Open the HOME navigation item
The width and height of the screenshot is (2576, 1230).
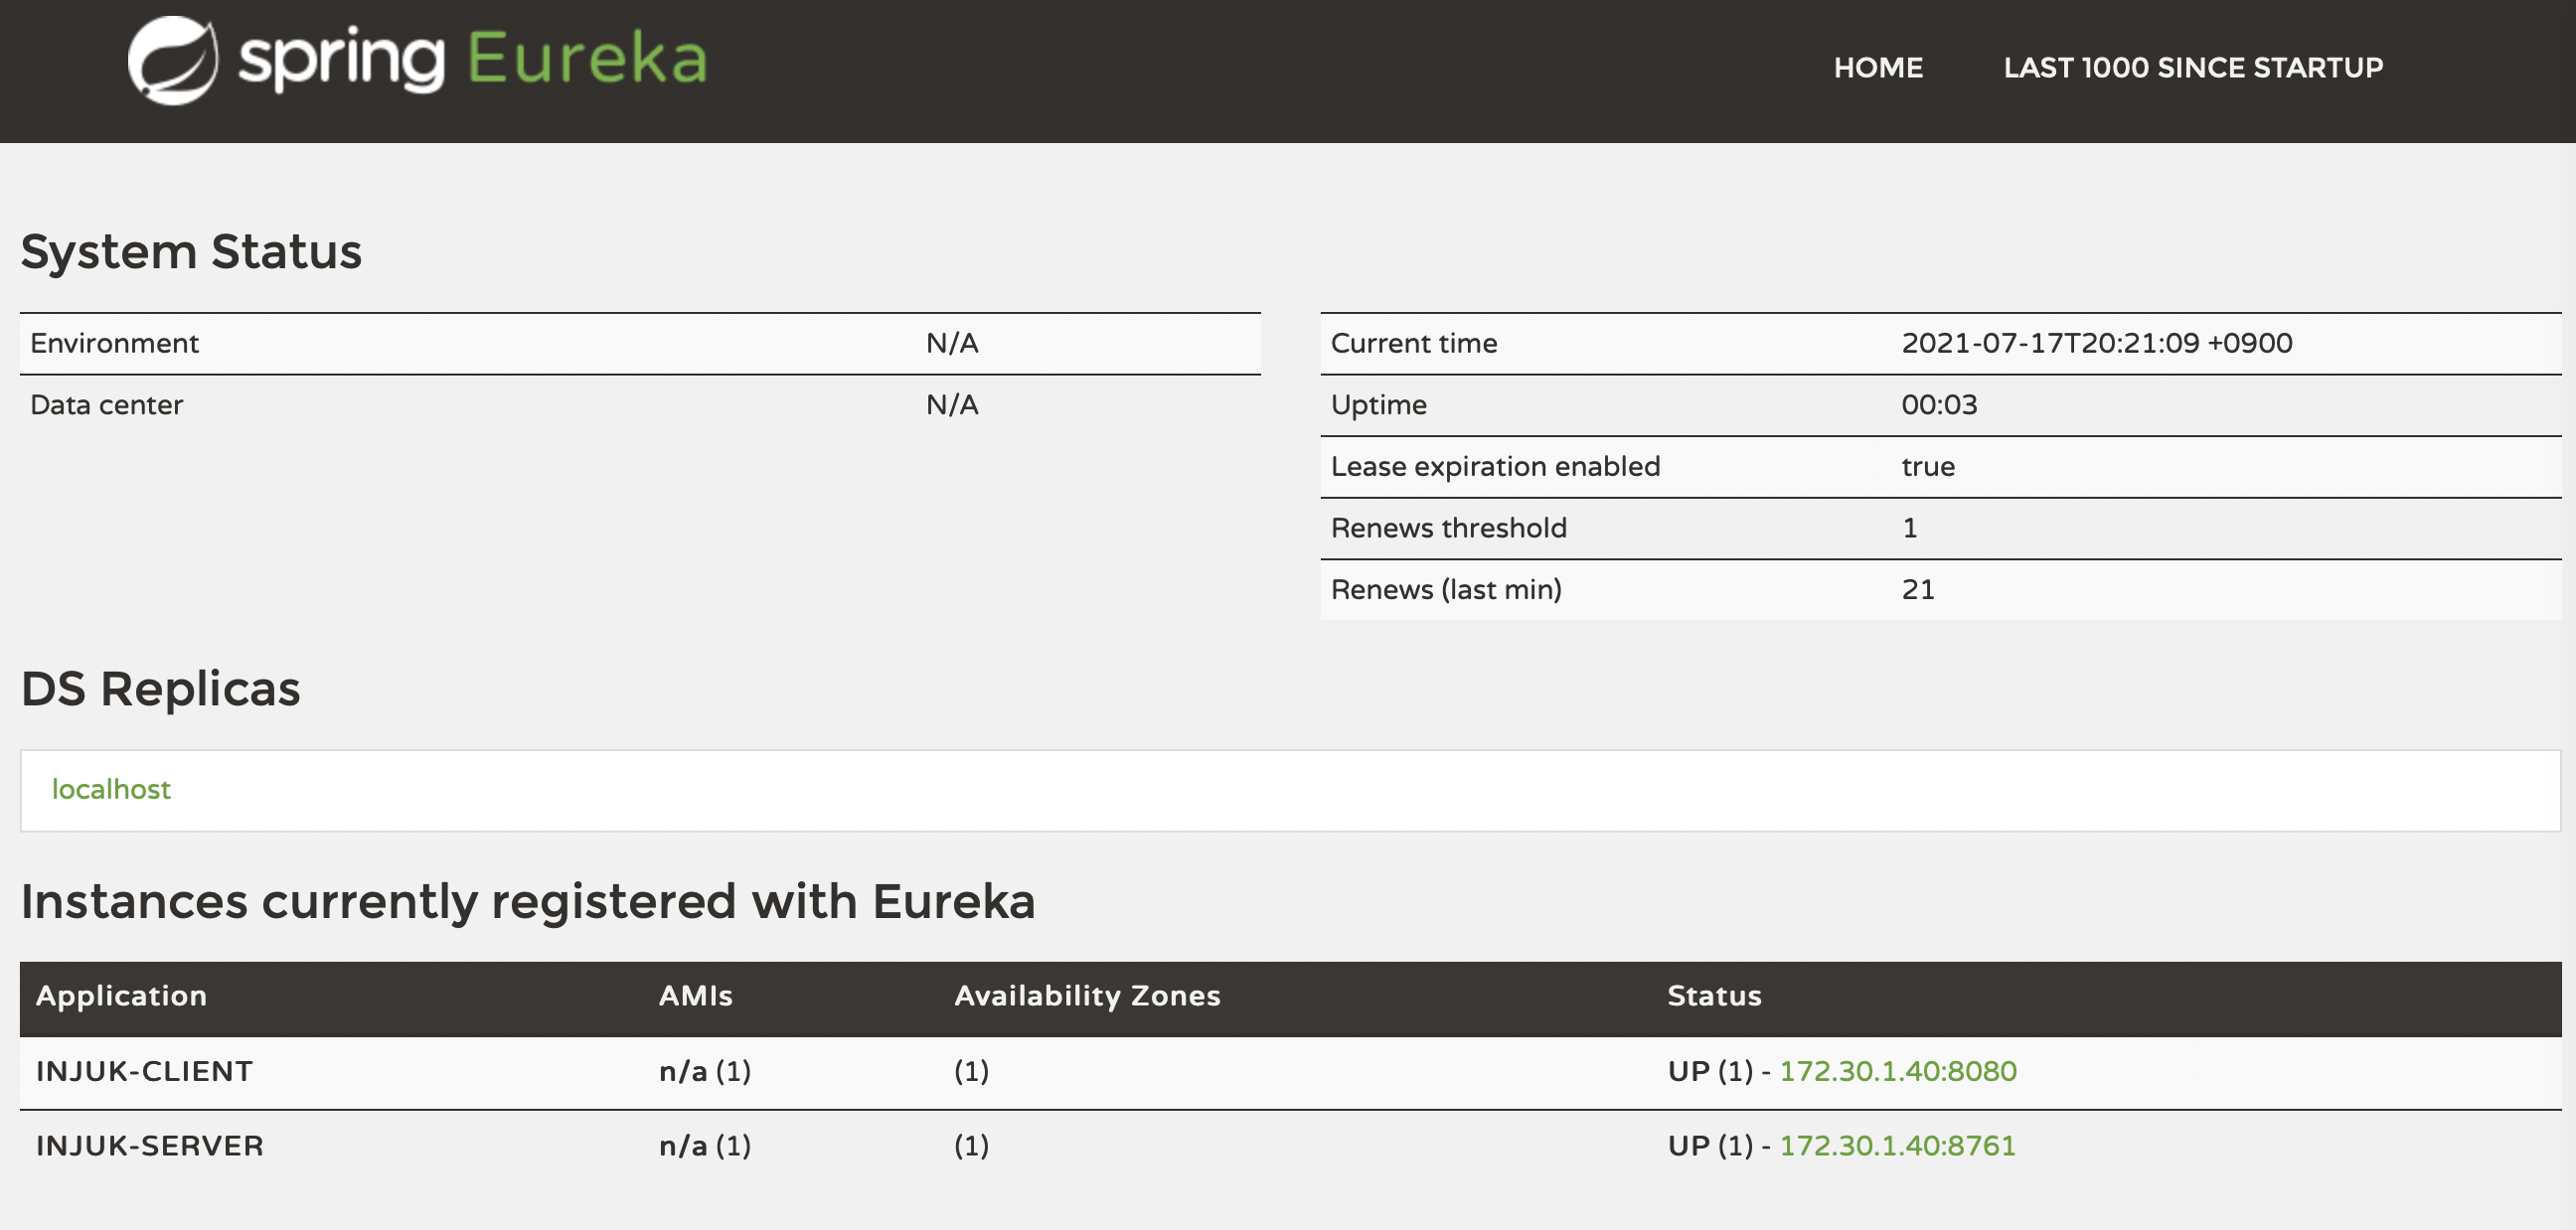1877,68
